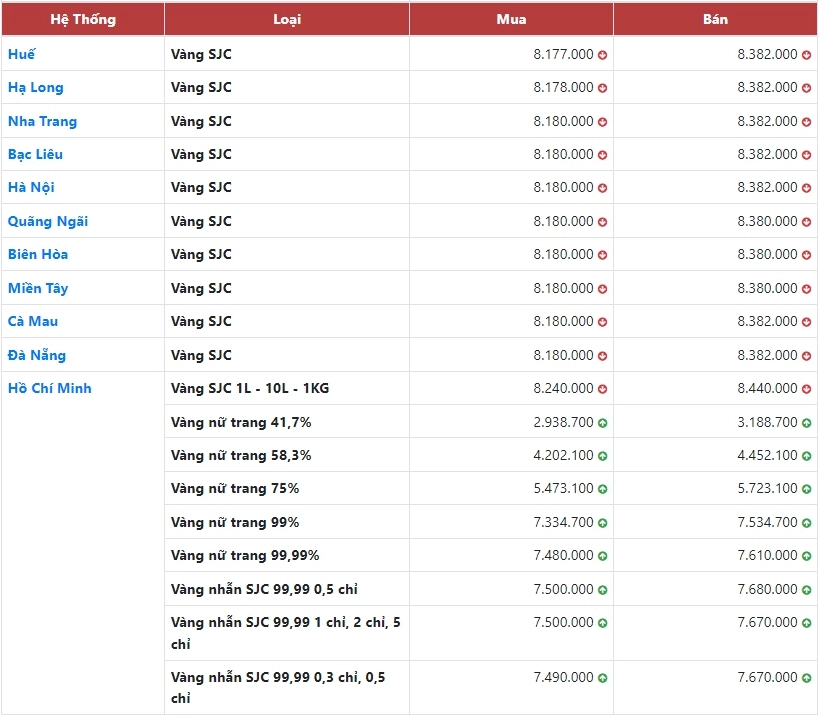Click green up icon beside 7.490.000

click(x=603, y=678)
